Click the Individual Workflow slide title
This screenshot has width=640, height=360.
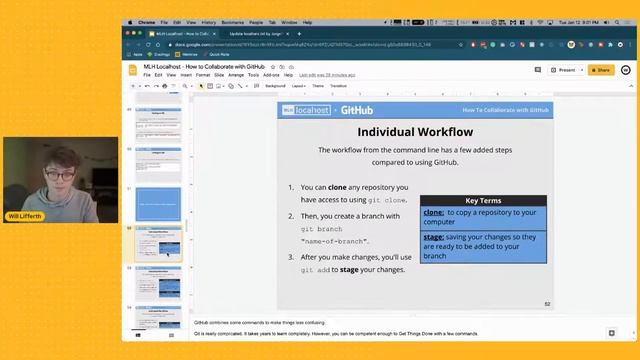pos(415,132)
